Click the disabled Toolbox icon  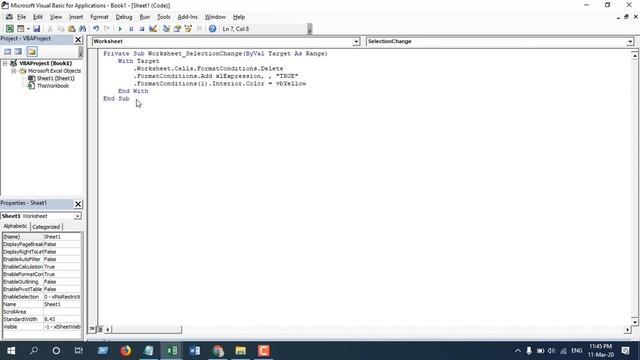click(x=199, y=29)
